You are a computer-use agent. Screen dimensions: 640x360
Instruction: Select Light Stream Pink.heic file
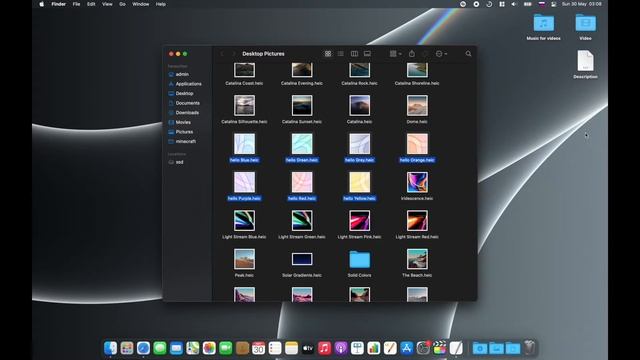pos(359,221)
